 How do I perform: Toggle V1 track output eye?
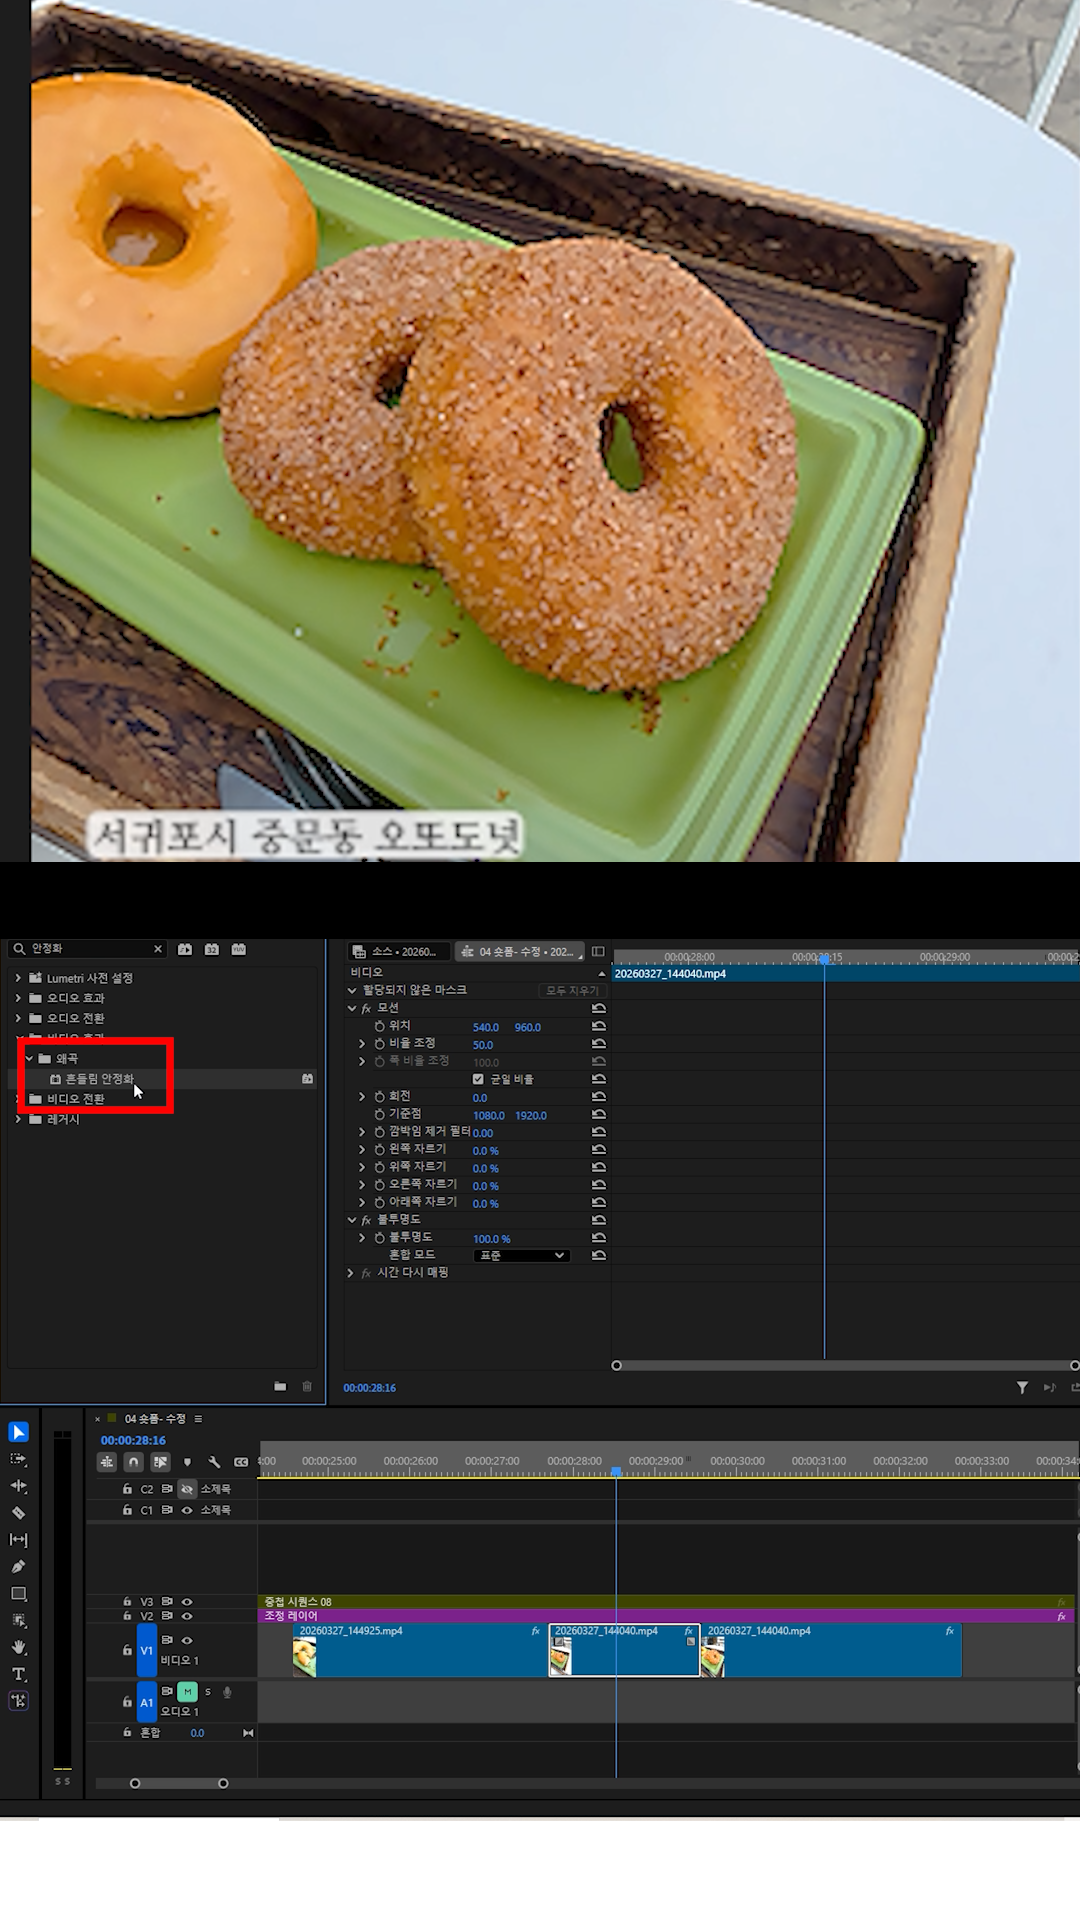[x=186, y=1640]
